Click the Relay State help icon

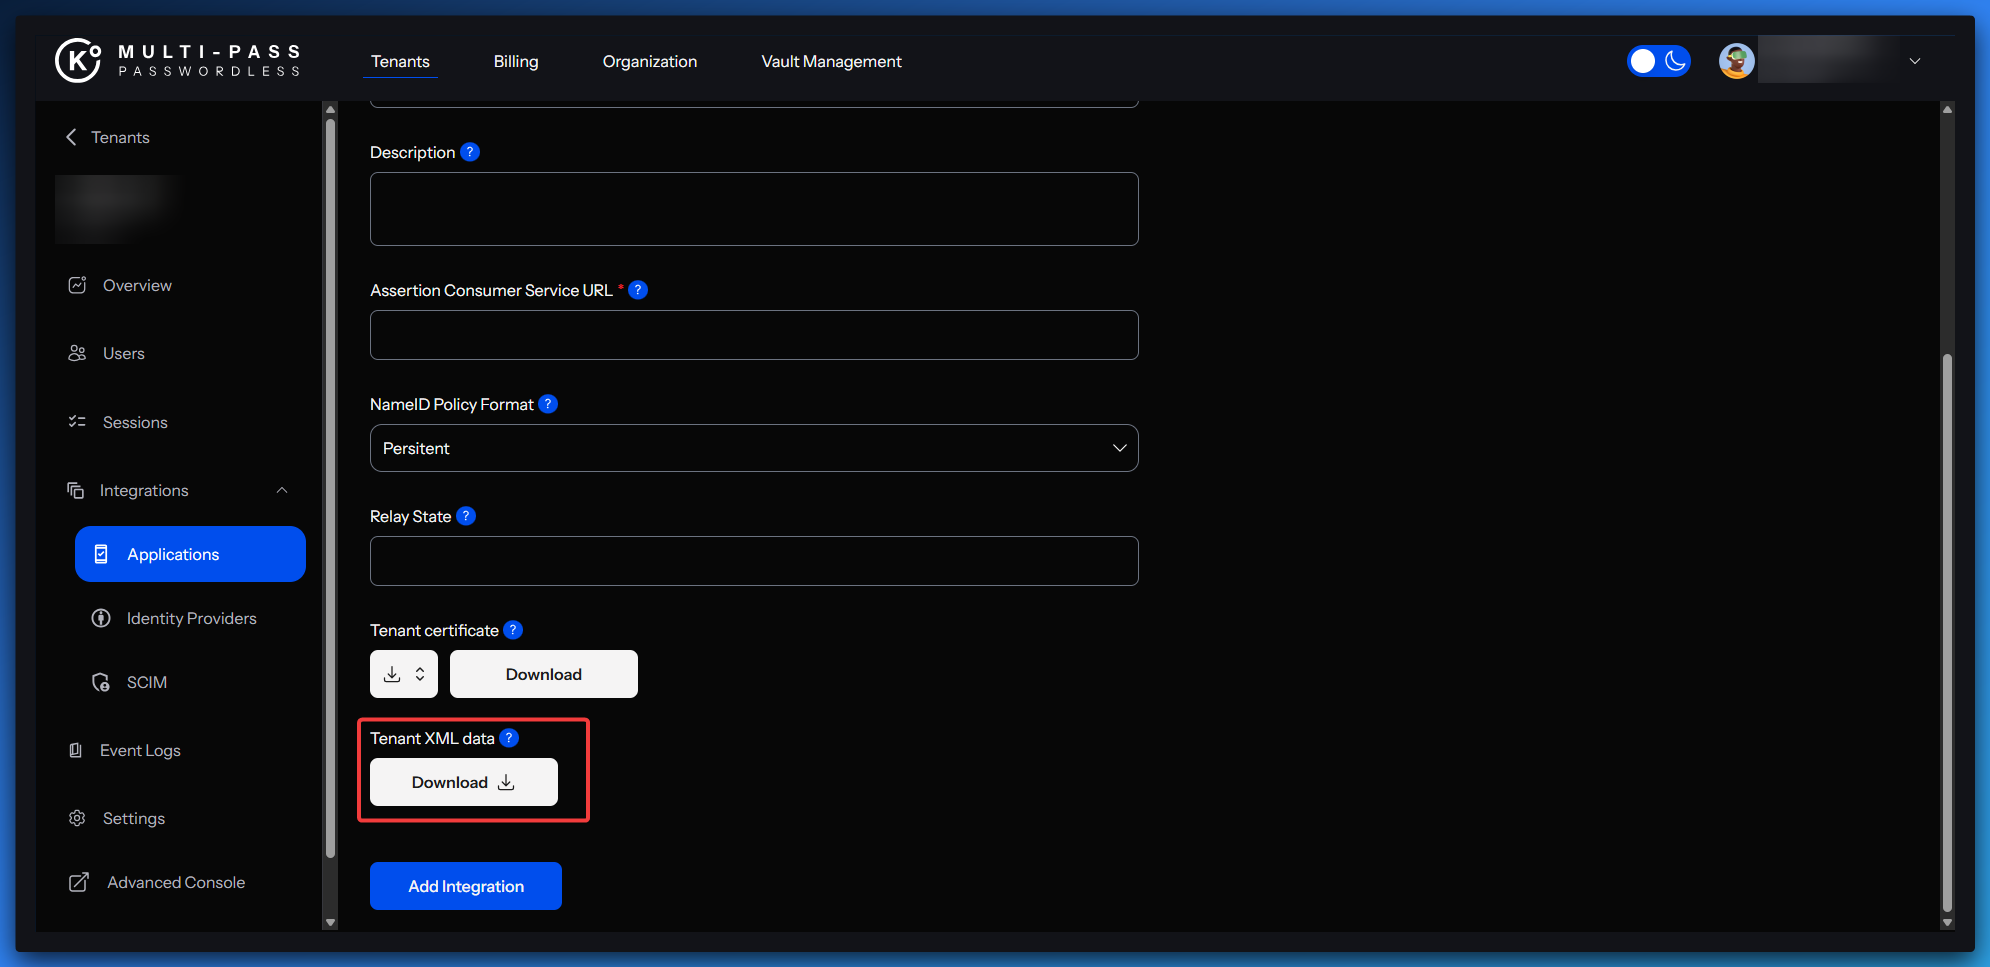pos(466,516)
